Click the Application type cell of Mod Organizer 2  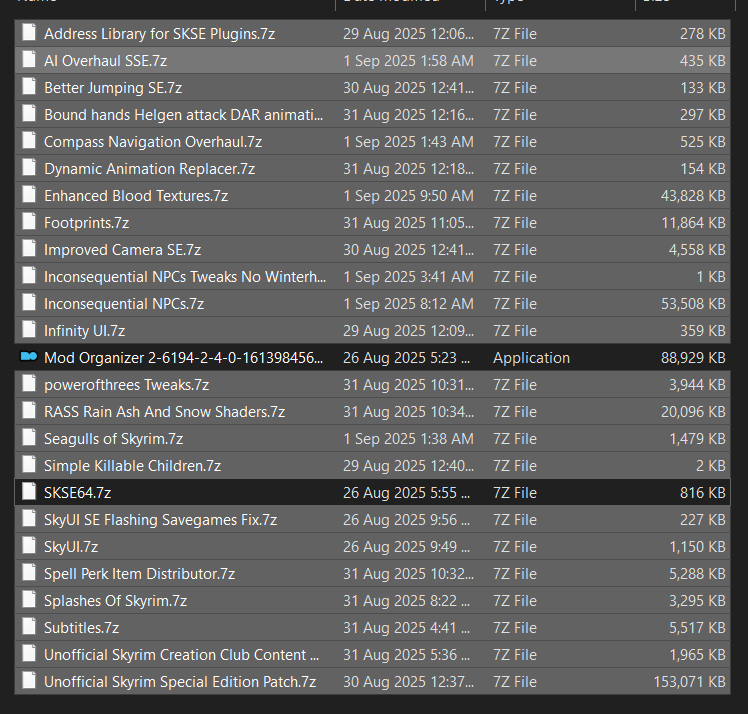531,358
